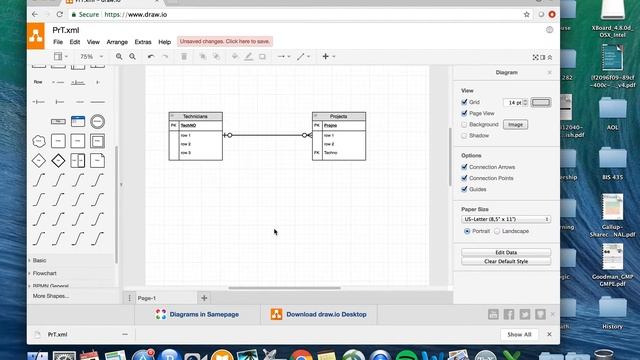Undo the last action

(x=151, y=56)
